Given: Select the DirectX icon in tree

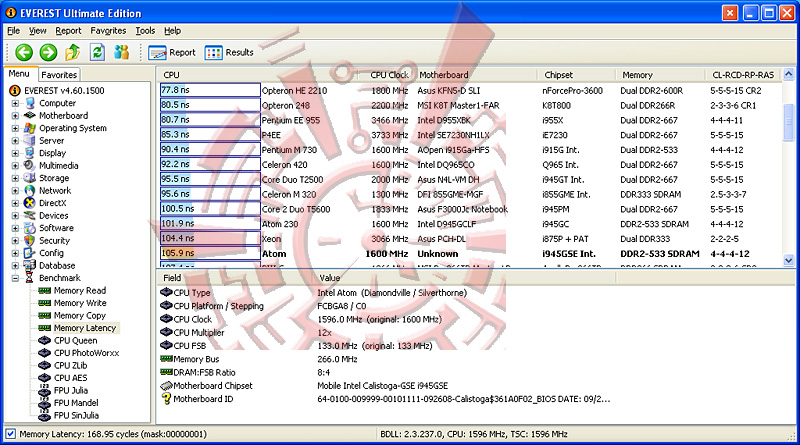Looking at the screenshot, I should coord(30,203).
